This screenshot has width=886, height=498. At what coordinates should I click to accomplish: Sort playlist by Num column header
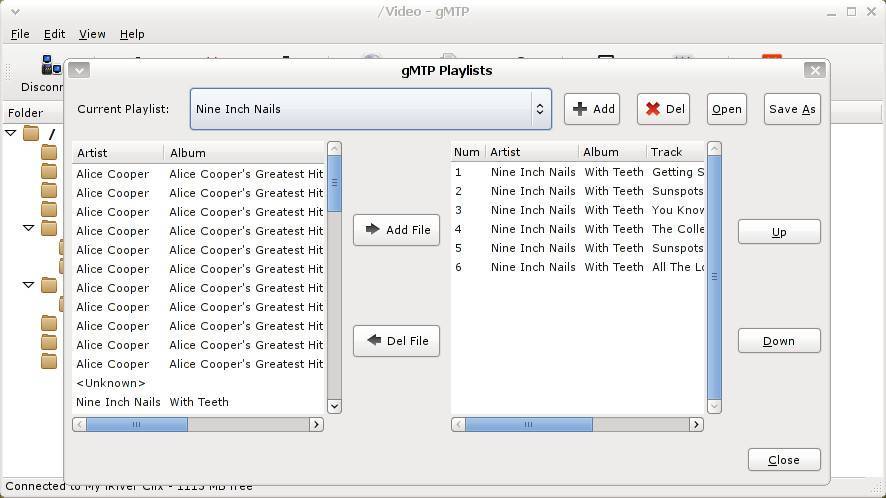click(467, 152)
